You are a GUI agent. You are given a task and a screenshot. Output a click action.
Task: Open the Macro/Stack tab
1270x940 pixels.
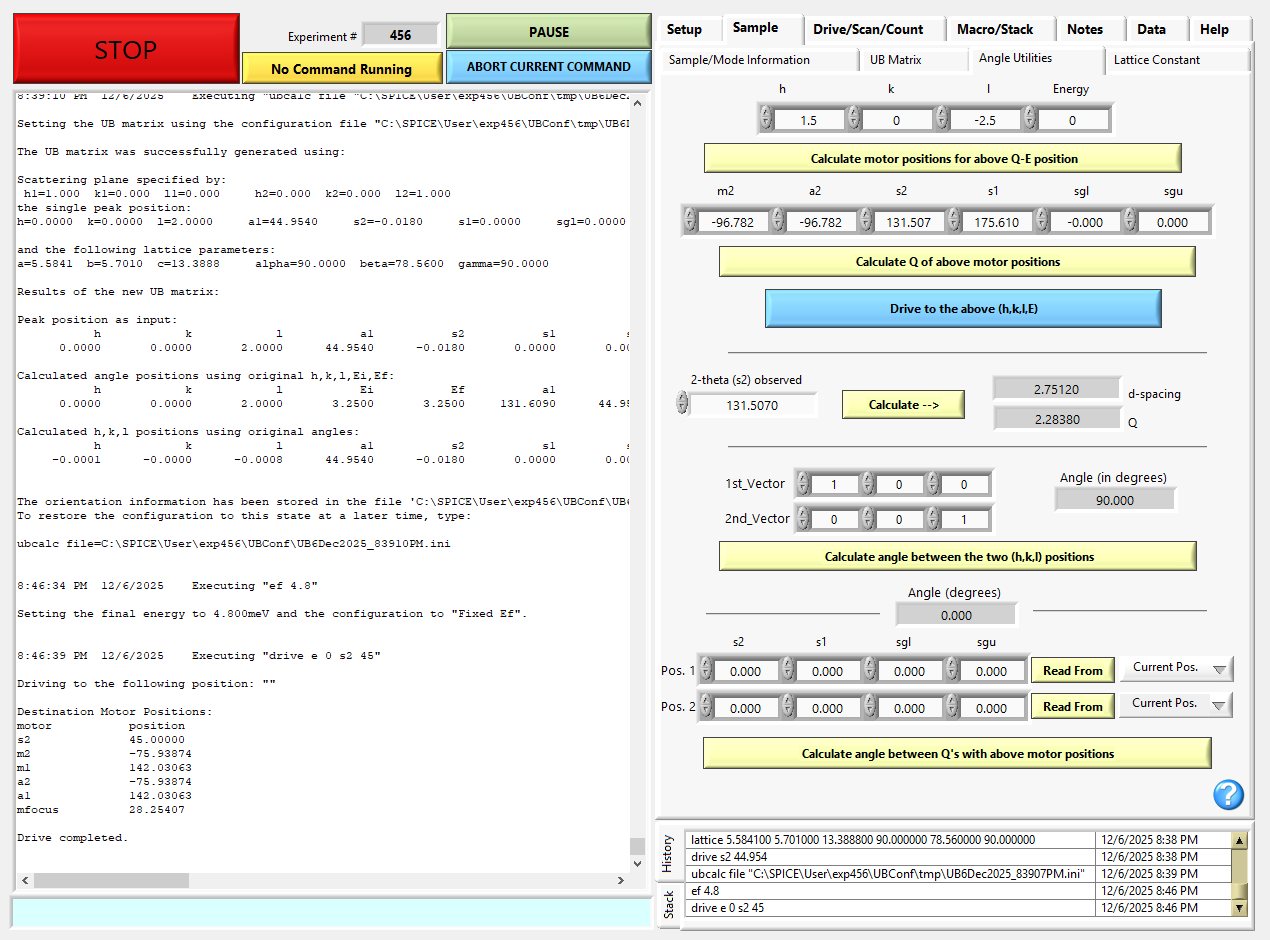click(x=995, y=29)
